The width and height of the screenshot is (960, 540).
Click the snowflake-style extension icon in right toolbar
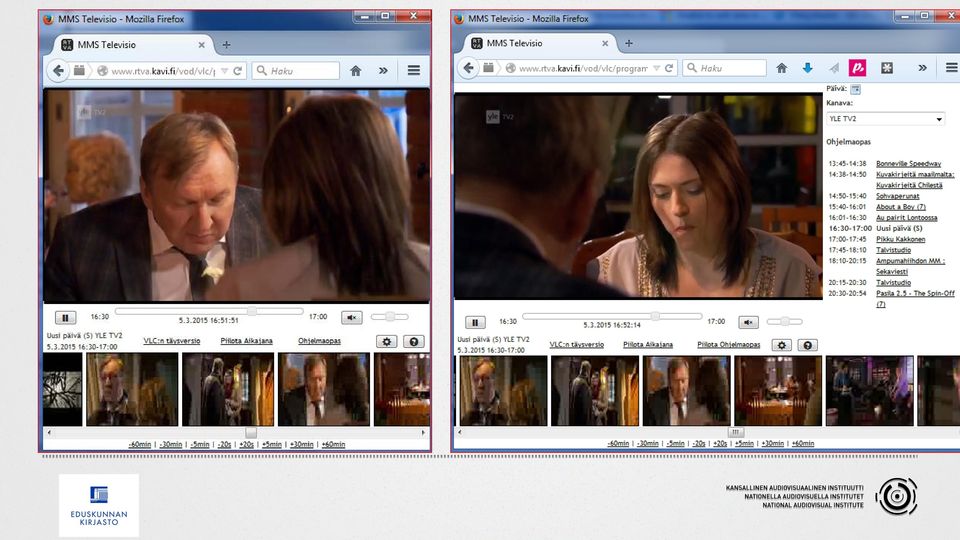tap(887, 68)
